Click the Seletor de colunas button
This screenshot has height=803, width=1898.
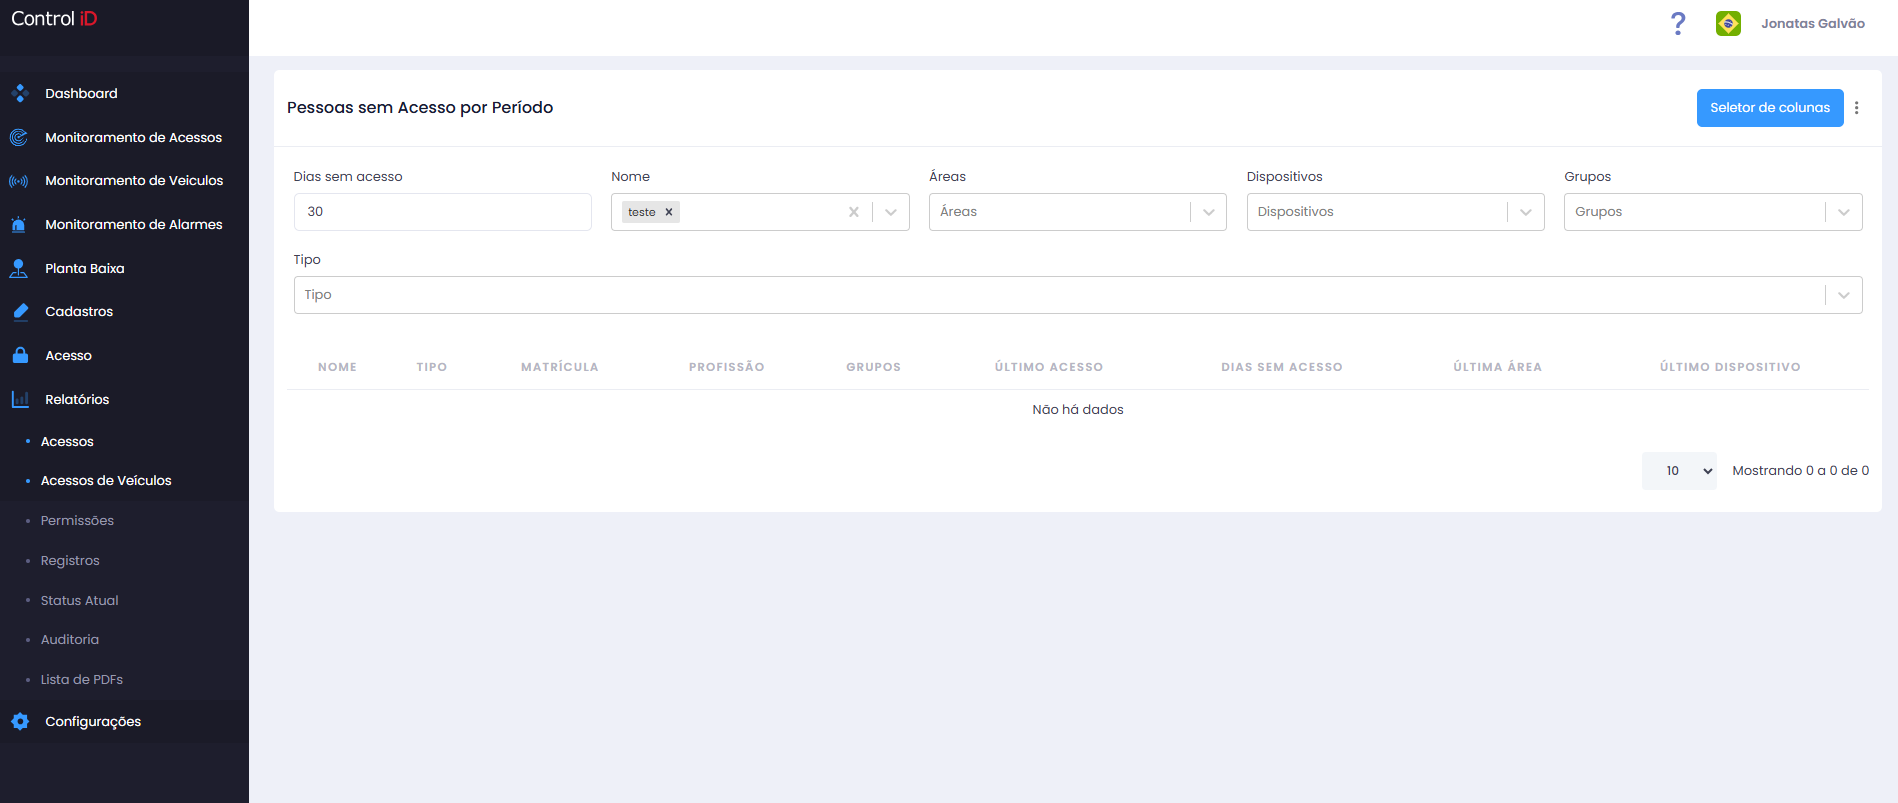tap(1770, 108)
